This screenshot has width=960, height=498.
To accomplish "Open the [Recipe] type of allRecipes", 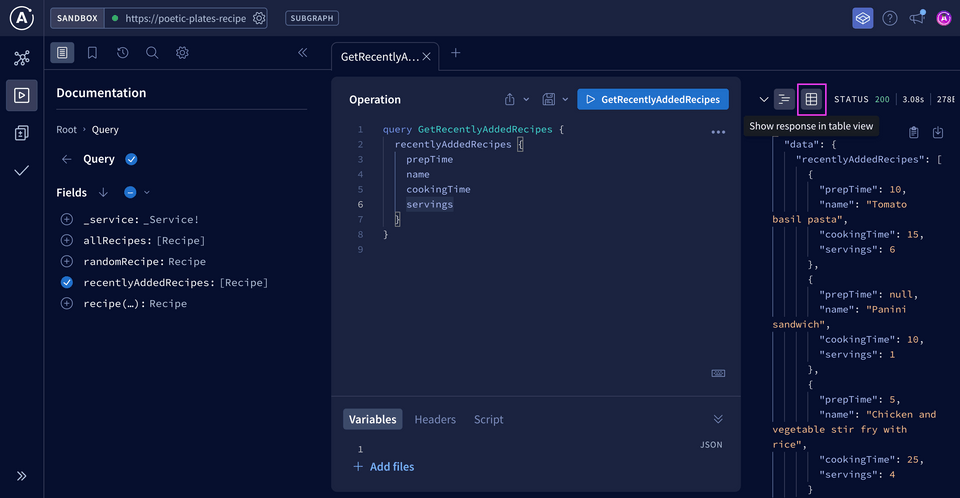I will (181, 240).
